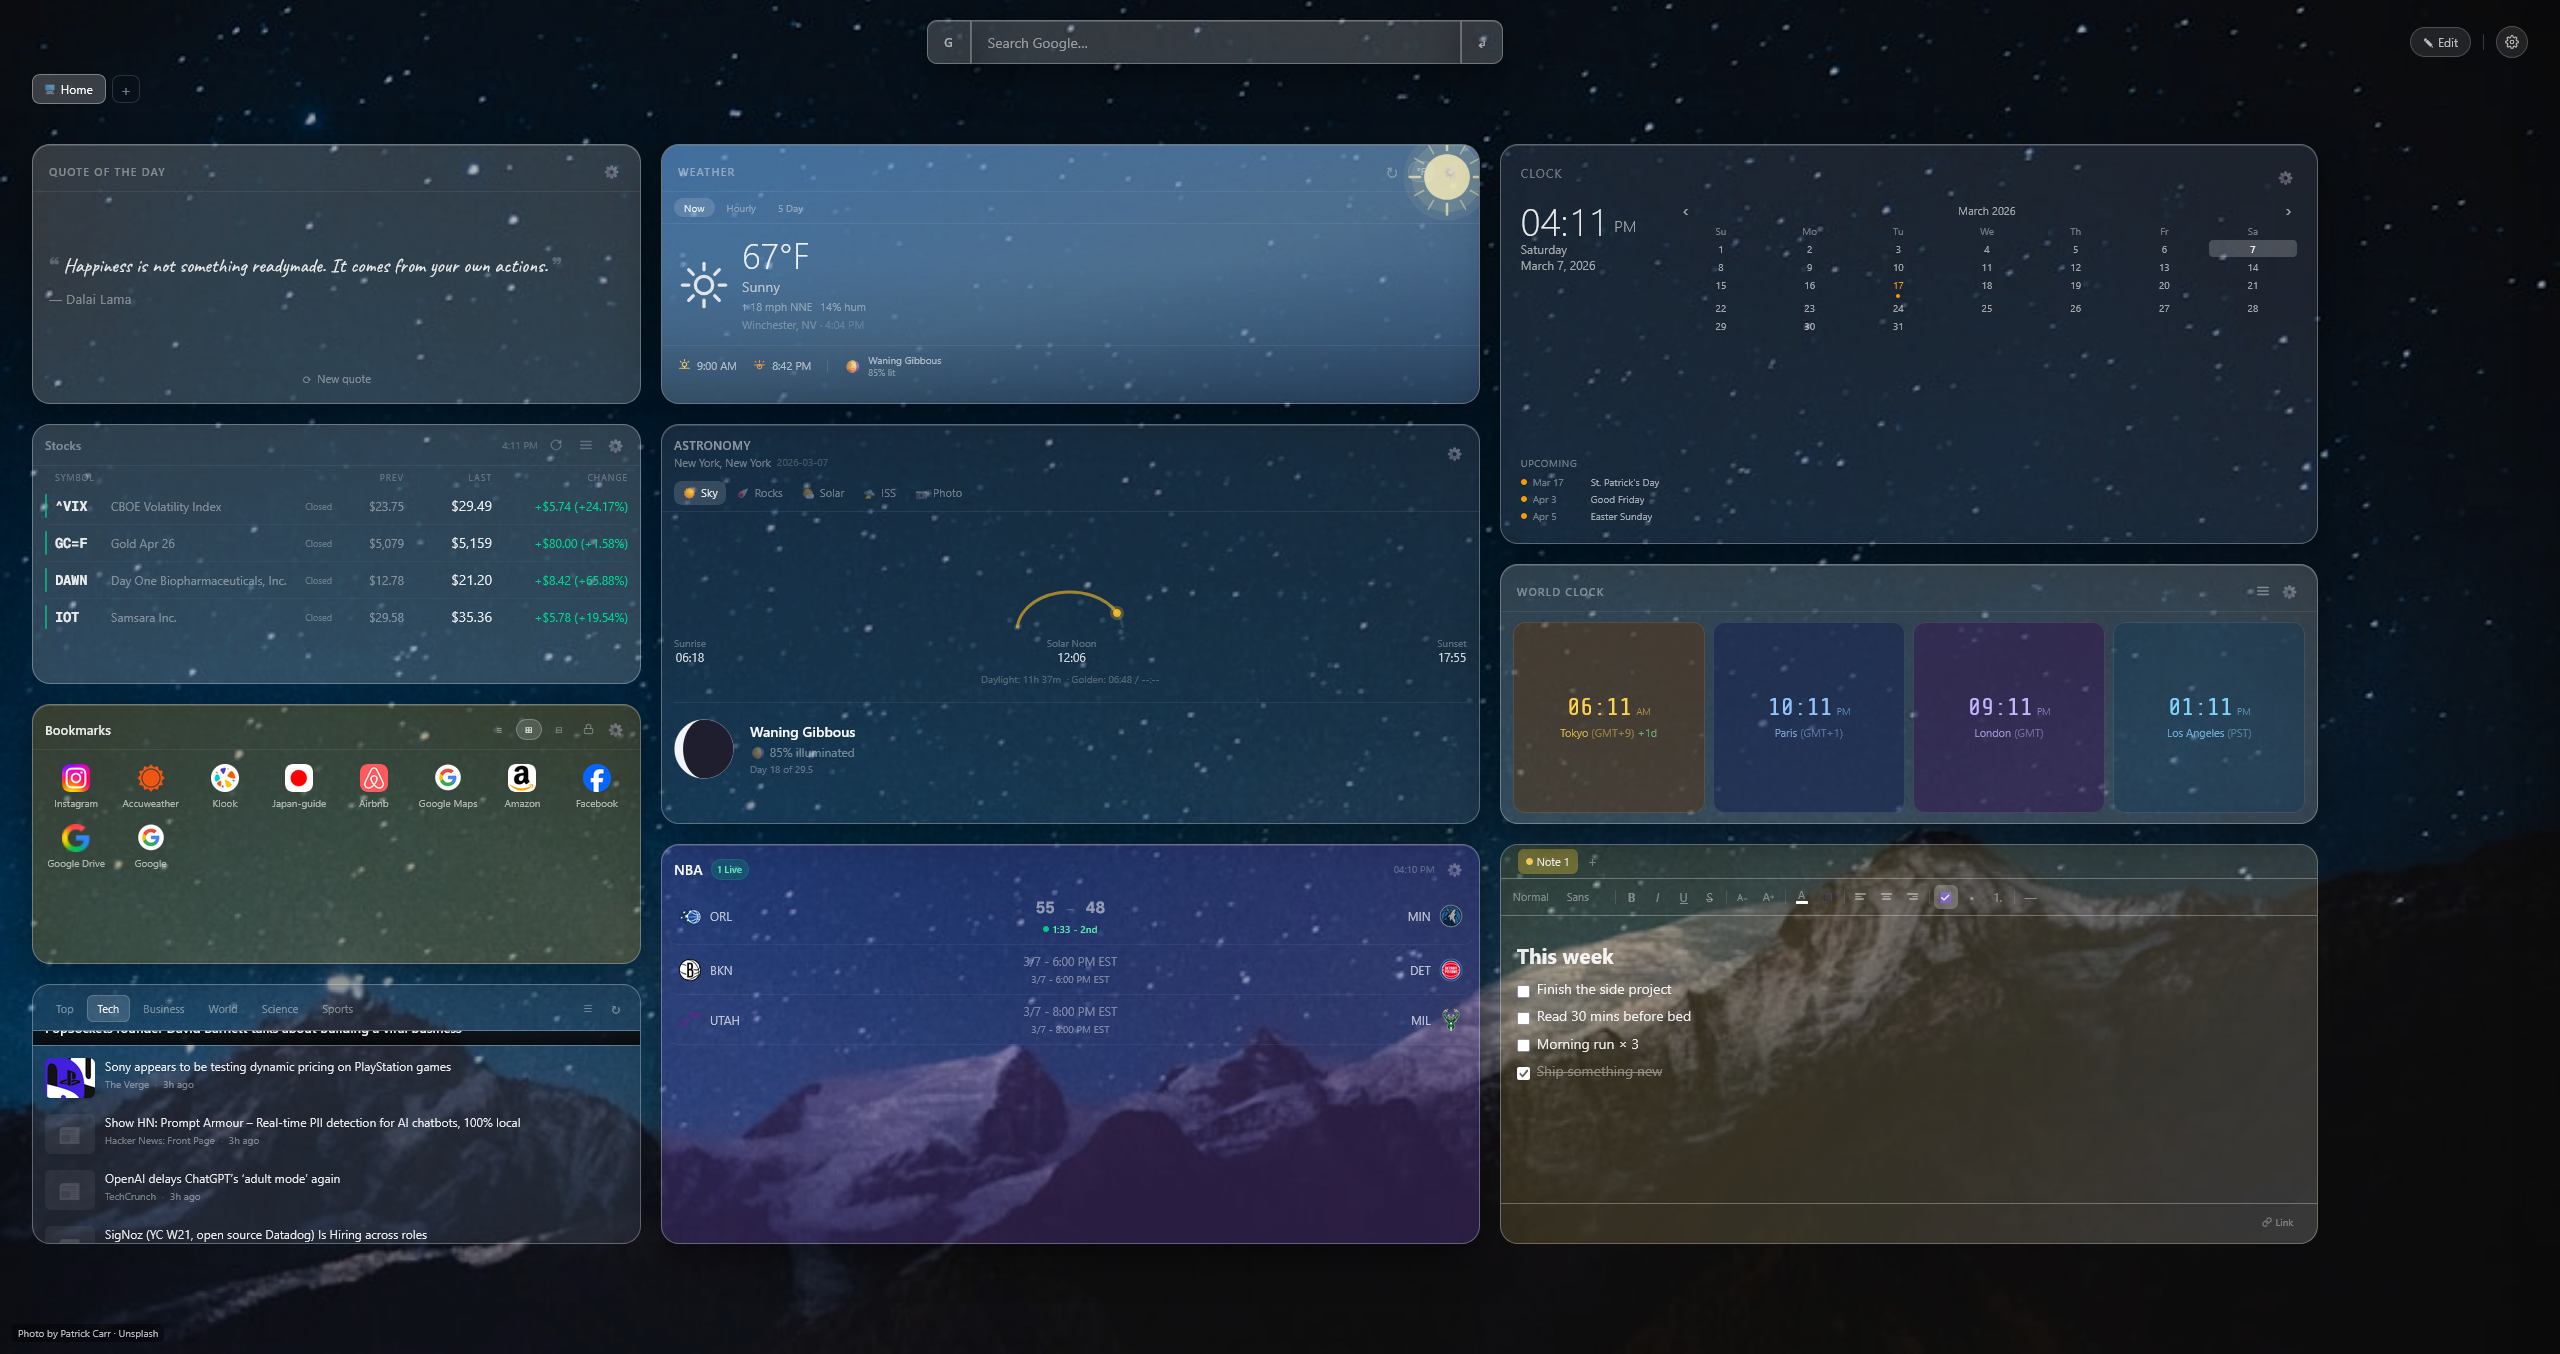This screenshot has width=2560, height=1354.
Task: Check off 'Finish the side project'
Action: (x=1523, y=990)
